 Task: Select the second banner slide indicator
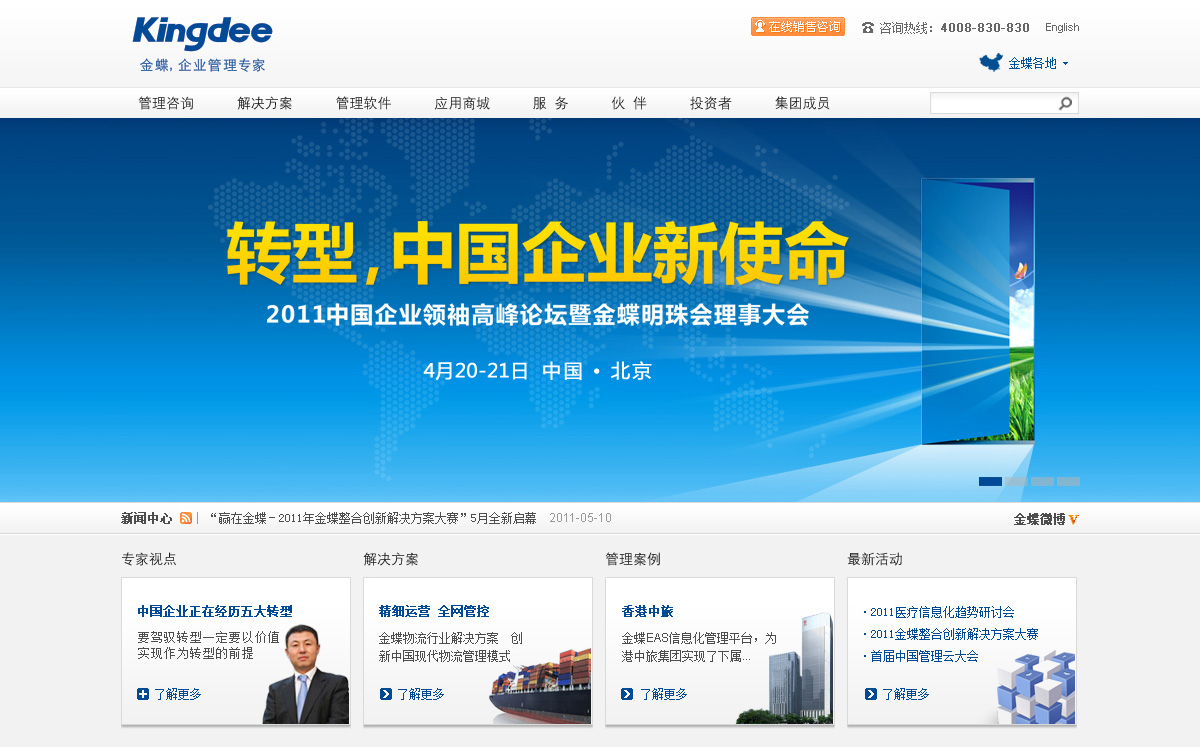tap(1016, 481)
